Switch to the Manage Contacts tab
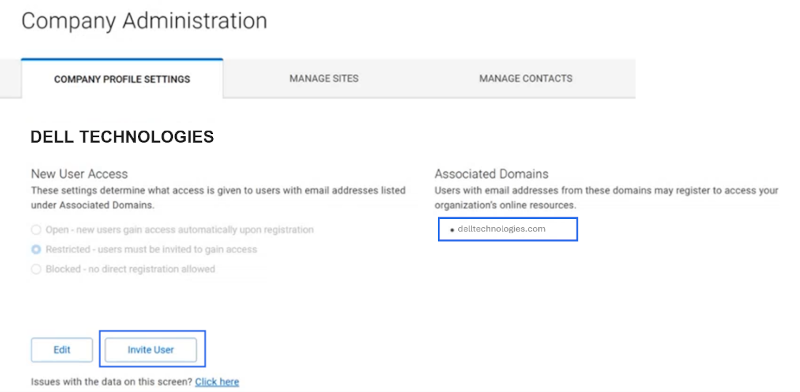 (x=526, y=79)
